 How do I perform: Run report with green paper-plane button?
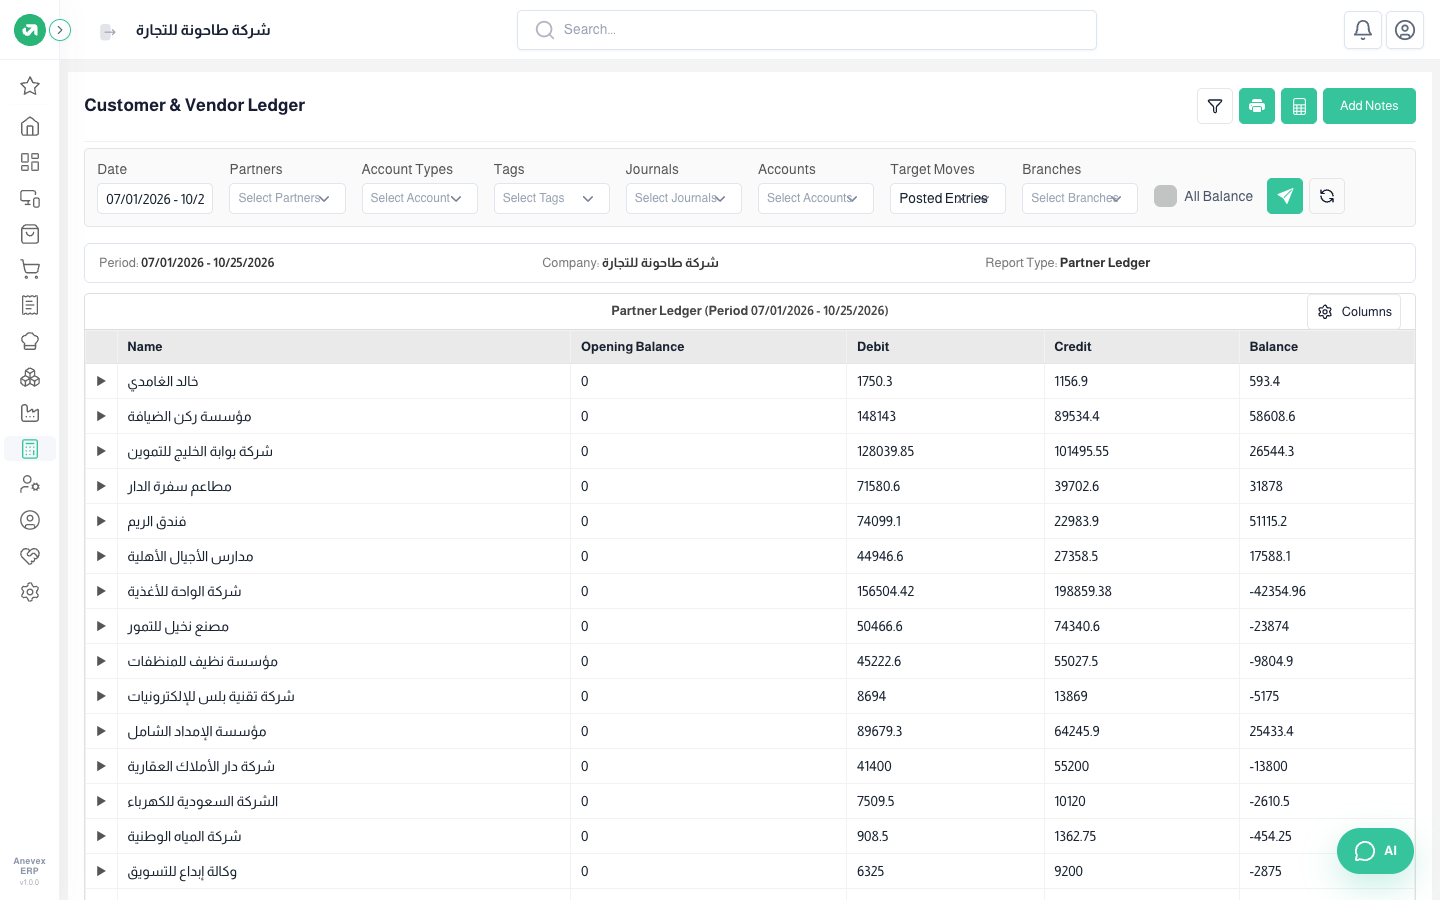point(1285,196)
